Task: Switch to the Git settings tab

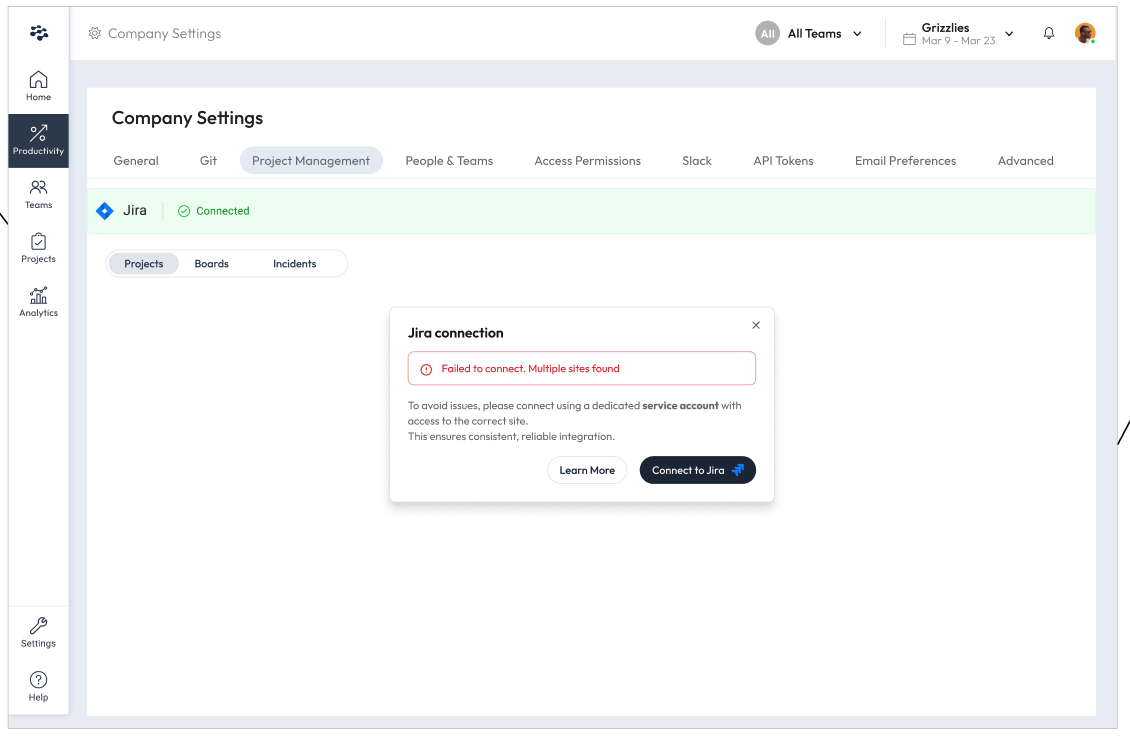Action: tap(208, 160)
